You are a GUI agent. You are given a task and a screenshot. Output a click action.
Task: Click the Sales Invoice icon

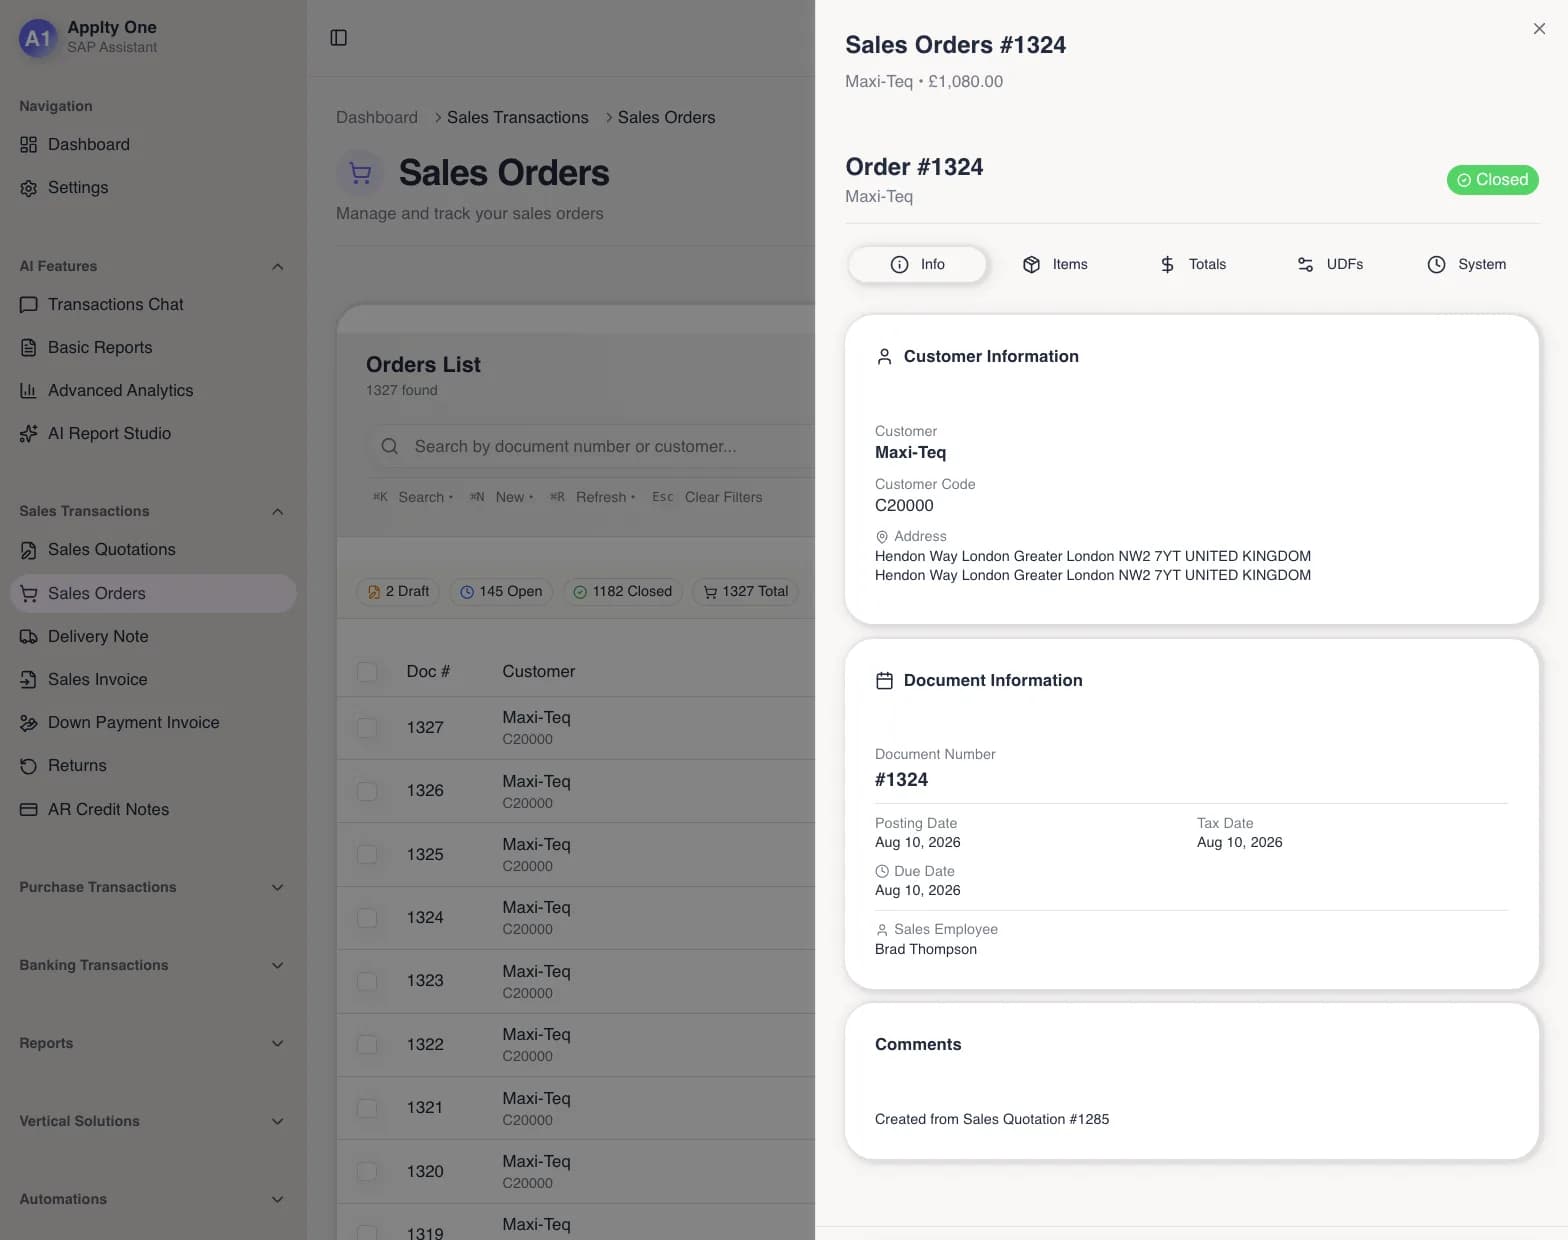click(29, 680)
